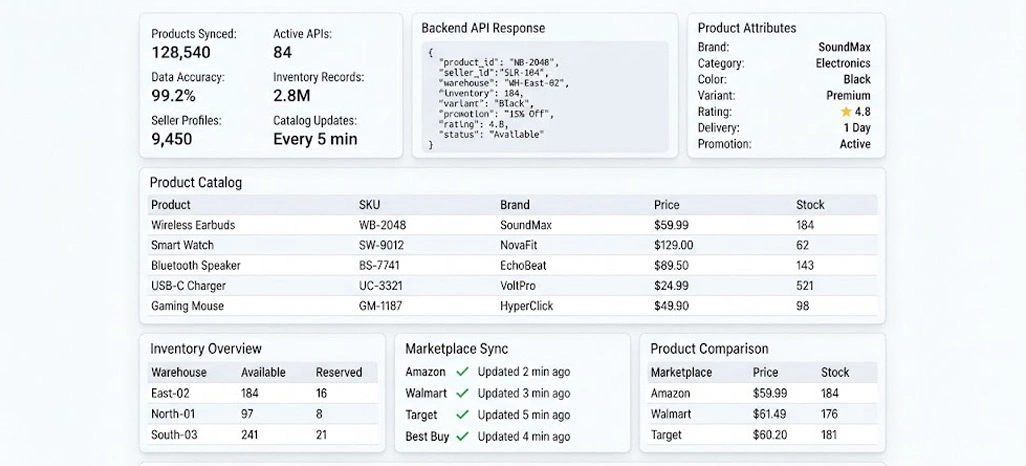Select the USB-C Charger product row
This screenshot has height=466, width=1026.
512,286
